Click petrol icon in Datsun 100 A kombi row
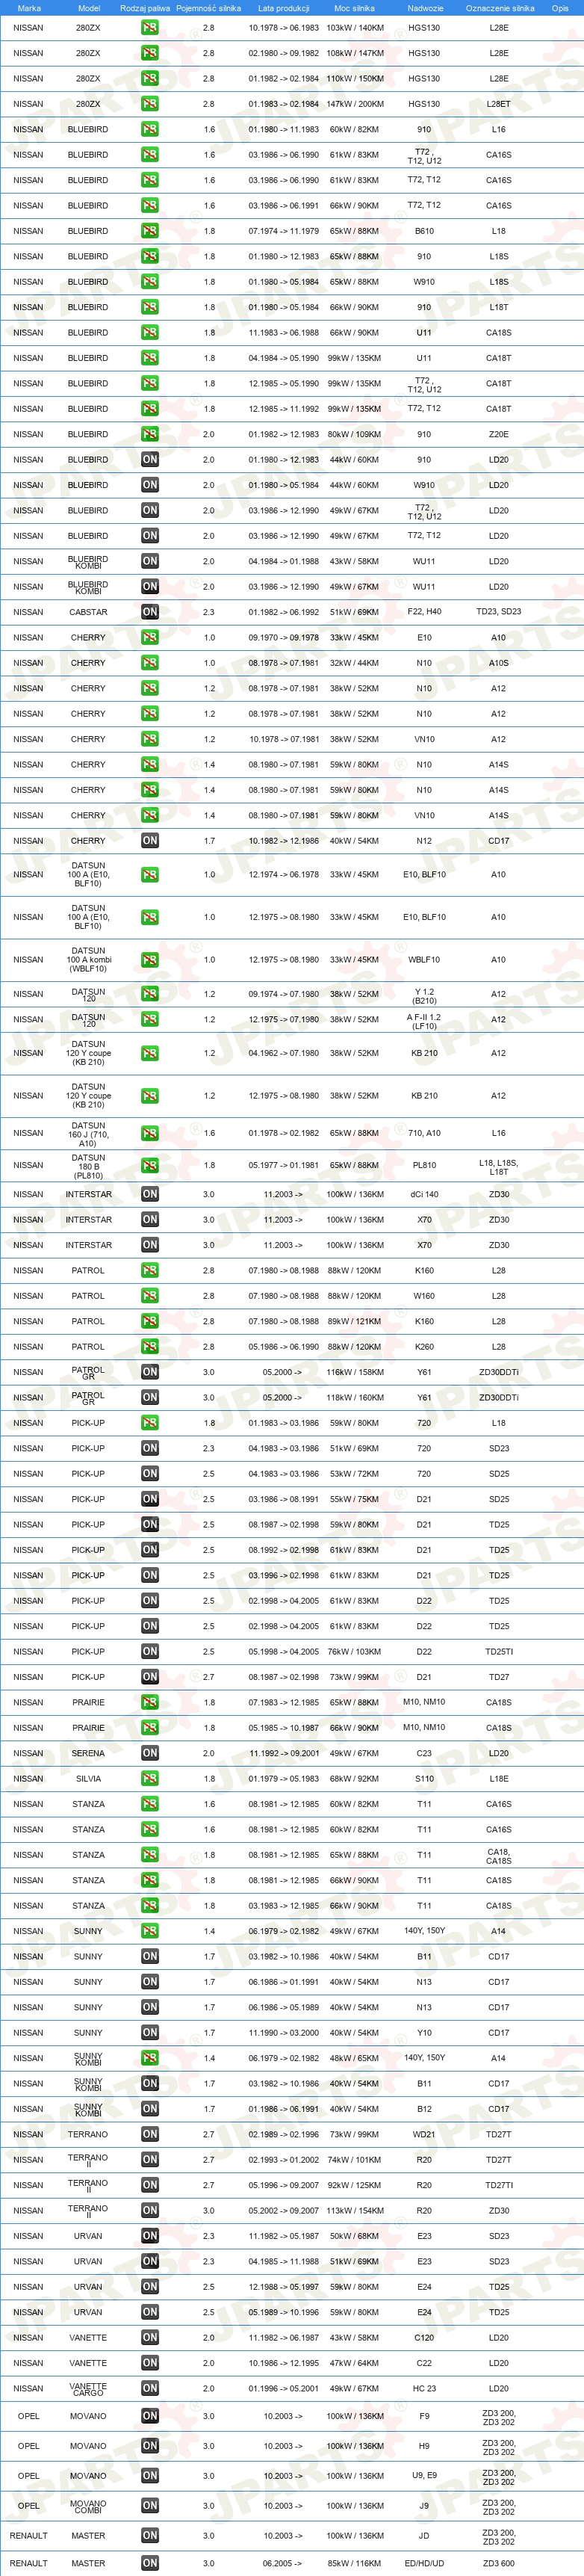The height and width of the screenshot is (2576, 584). pyautogui.click(x=149, y=960)
